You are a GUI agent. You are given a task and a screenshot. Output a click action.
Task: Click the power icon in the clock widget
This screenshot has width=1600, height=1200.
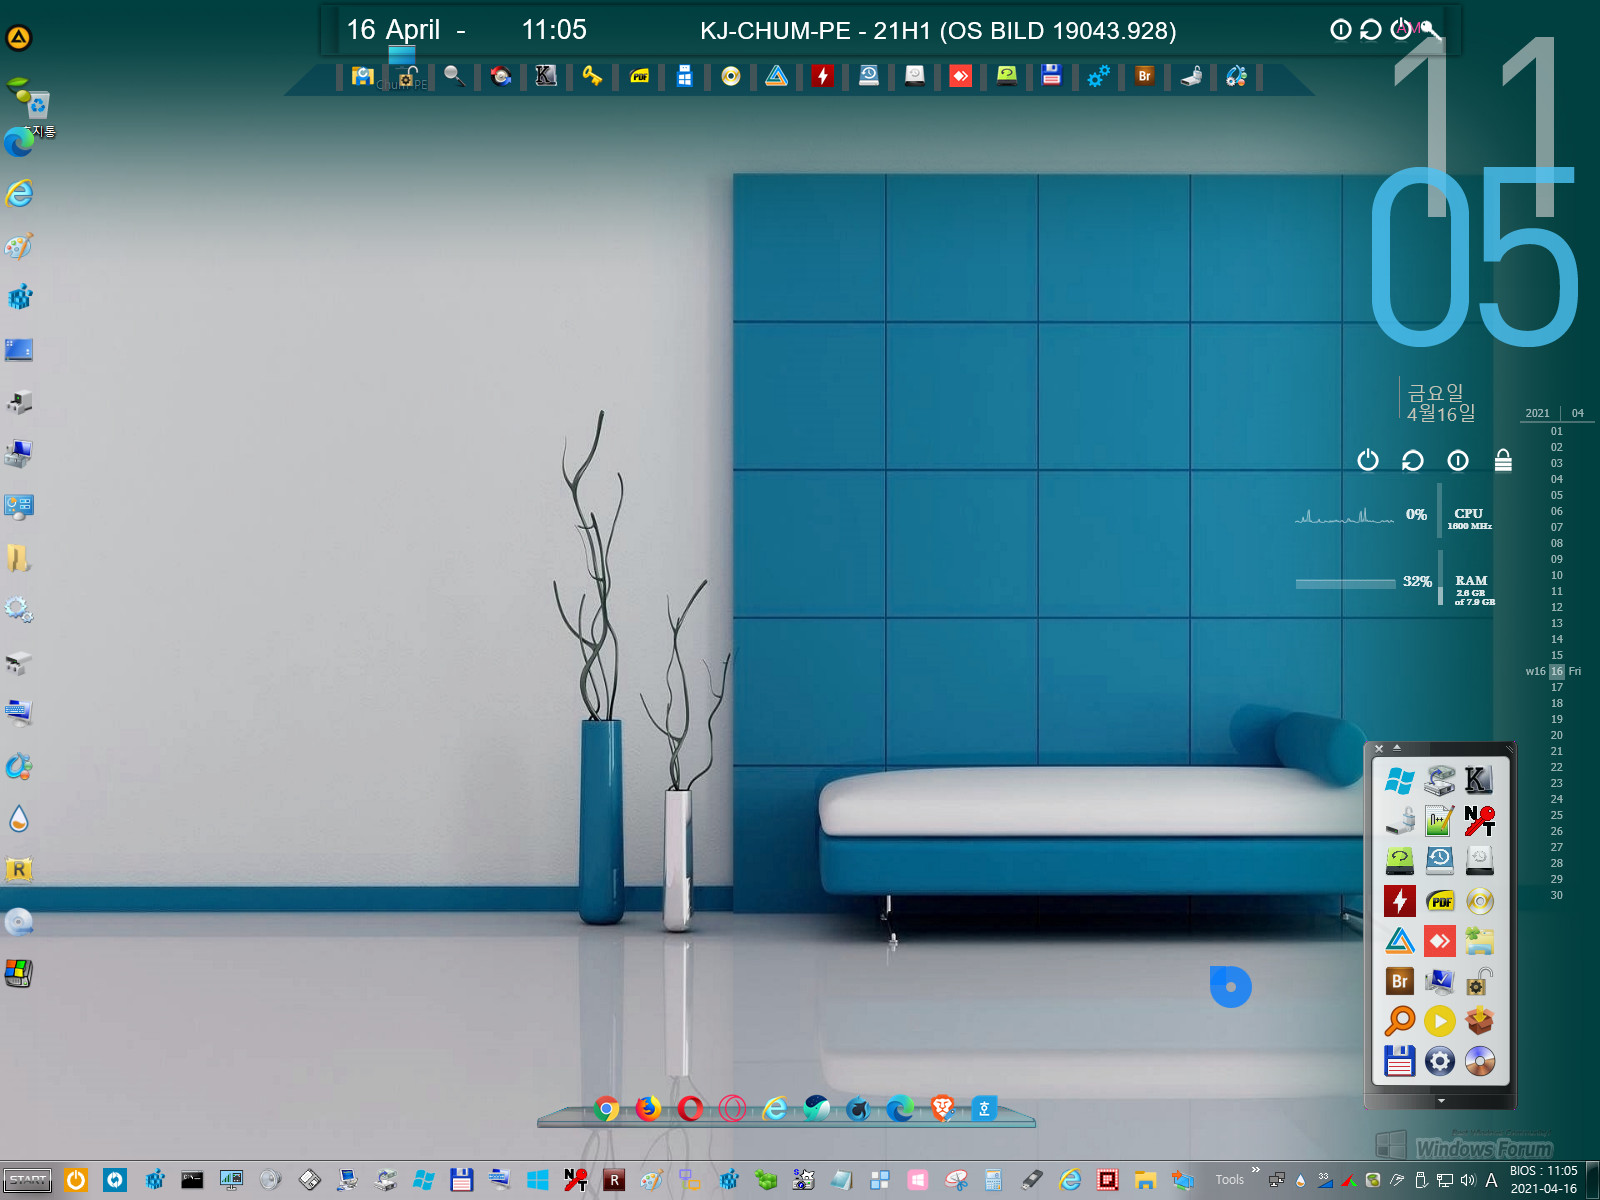click(x=1368, y=460)
